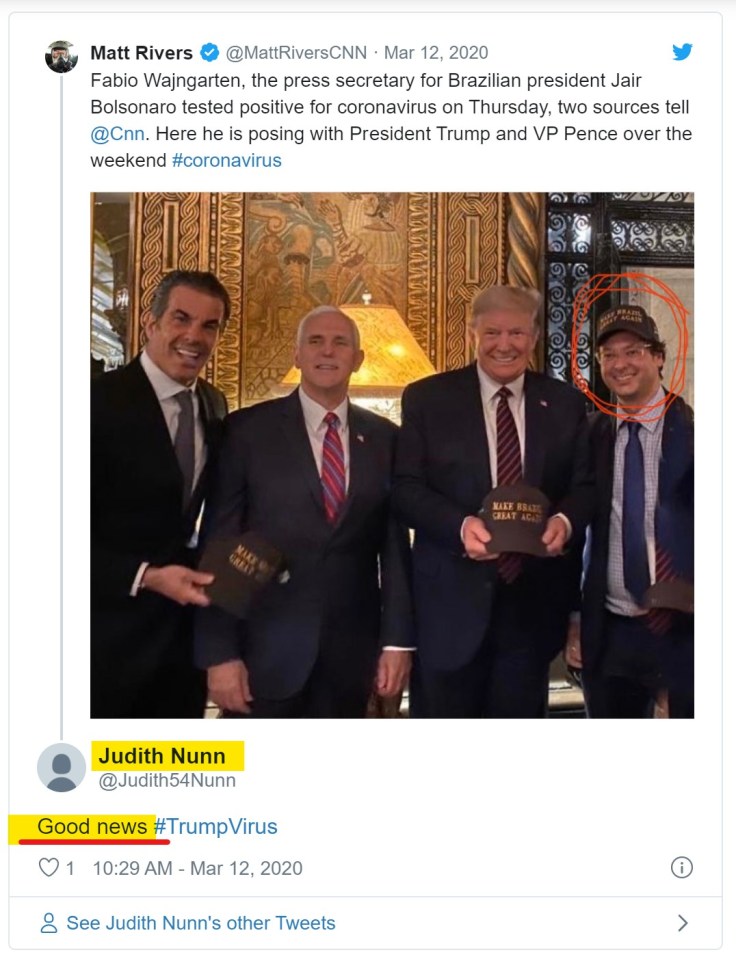Click Judith Nunn's gray default avatar

coord(61,768)
